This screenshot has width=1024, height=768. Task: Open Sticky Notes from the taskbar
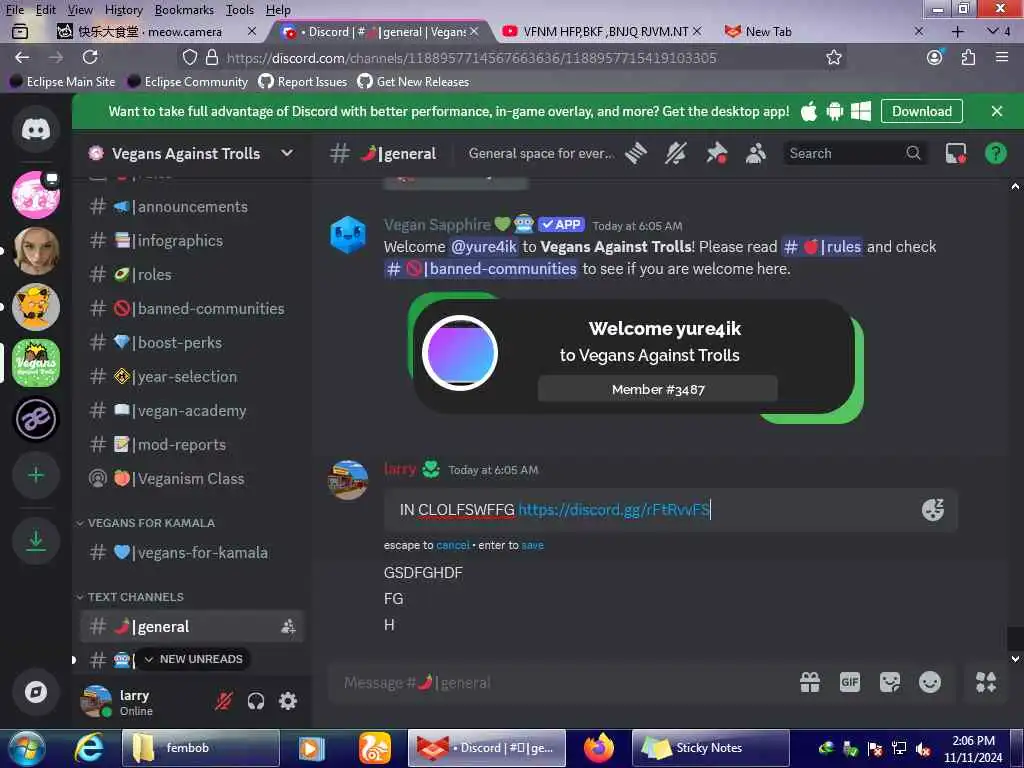(x=710, y=748)
